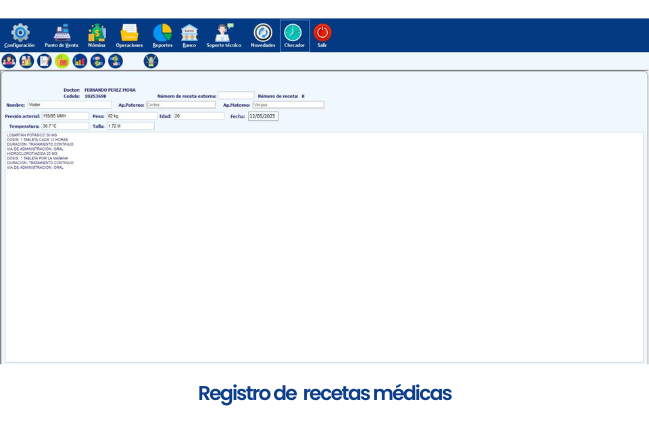Open the Checador clock icon
This screenshot has height=427, width=649.
point(293,33)
